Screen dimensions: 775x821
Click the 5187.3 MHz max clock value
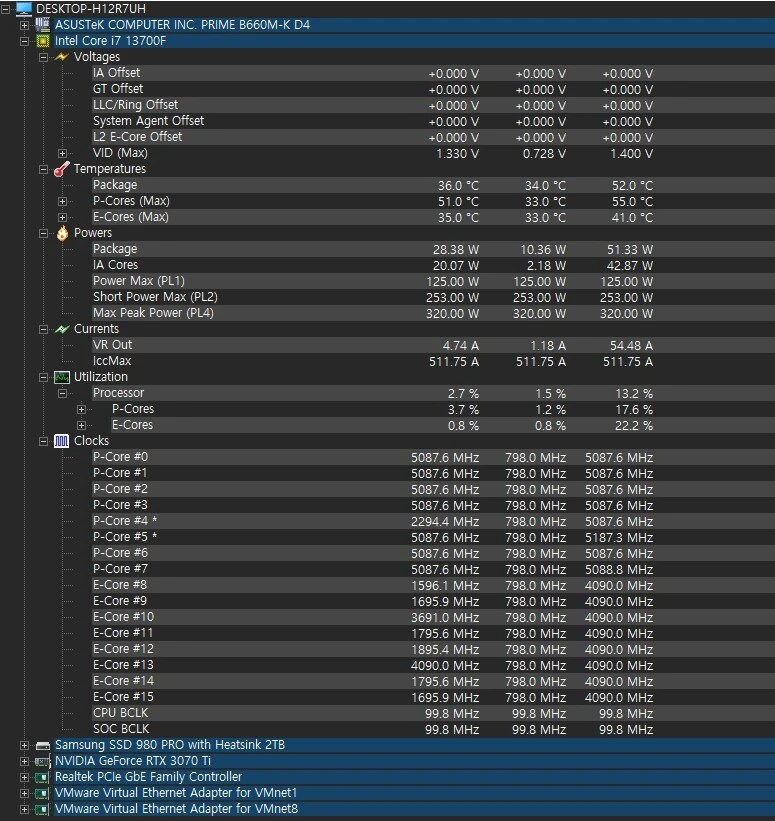pyautogui.click(x=619, y=538)
